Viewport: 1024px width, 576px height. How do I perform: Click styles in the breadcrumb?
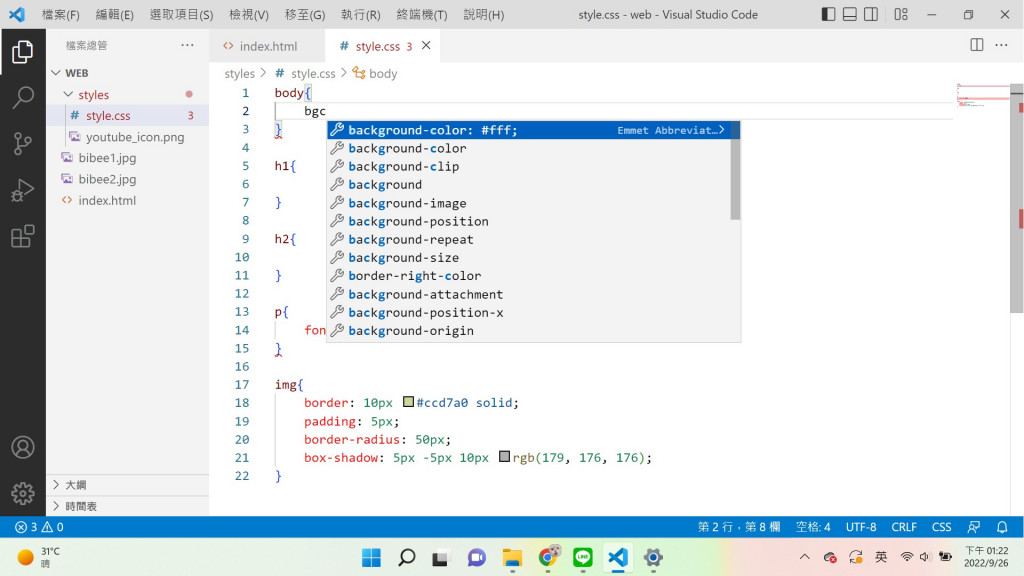coord(240,74)
